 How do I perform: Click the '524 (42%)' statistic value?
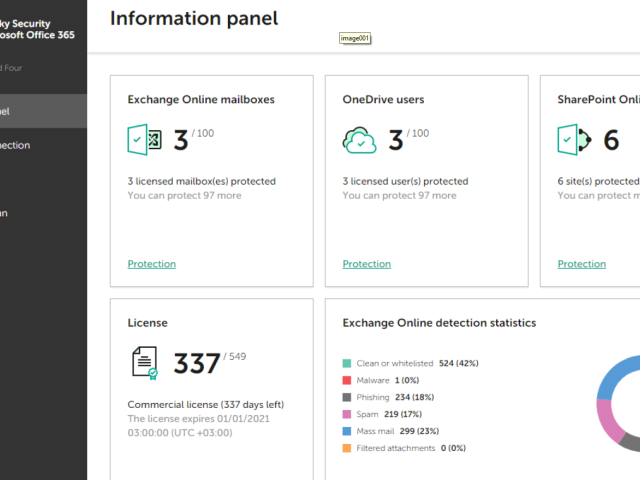click(458, 363)
